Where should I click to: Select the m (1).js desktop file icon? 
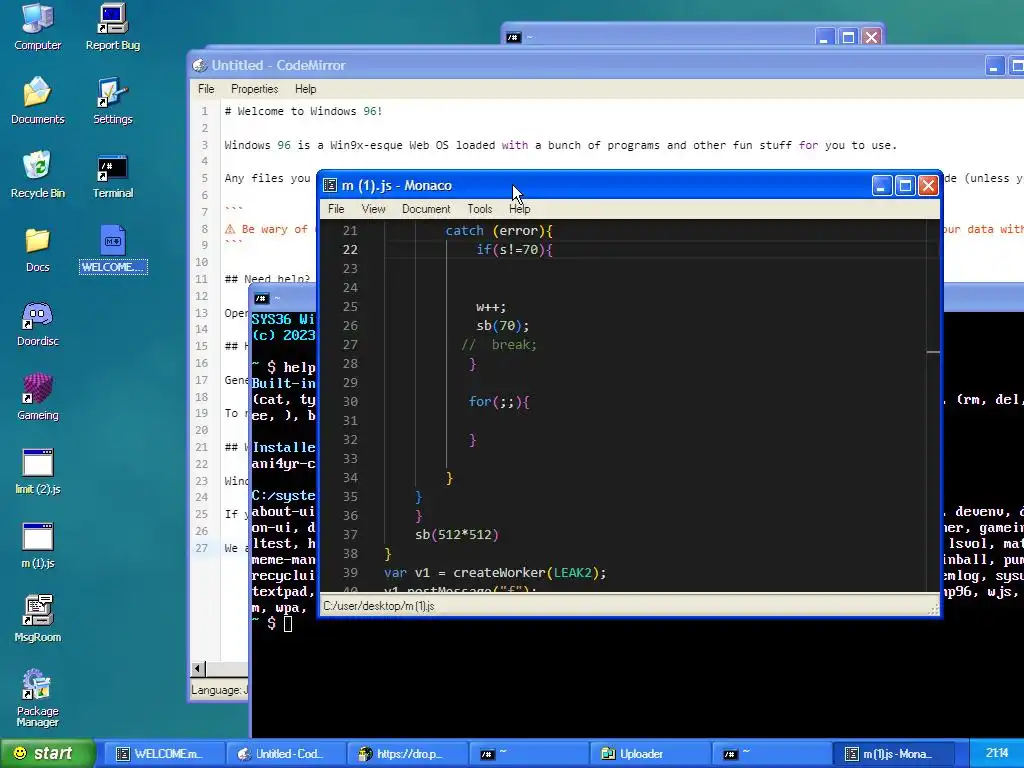click(37, 544)
